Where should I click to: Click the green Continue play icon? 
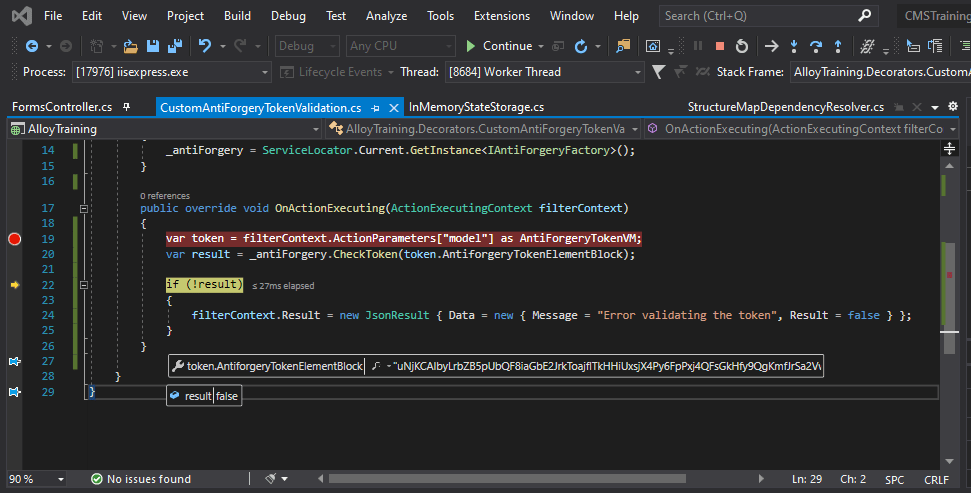click(x=471, y=46)
